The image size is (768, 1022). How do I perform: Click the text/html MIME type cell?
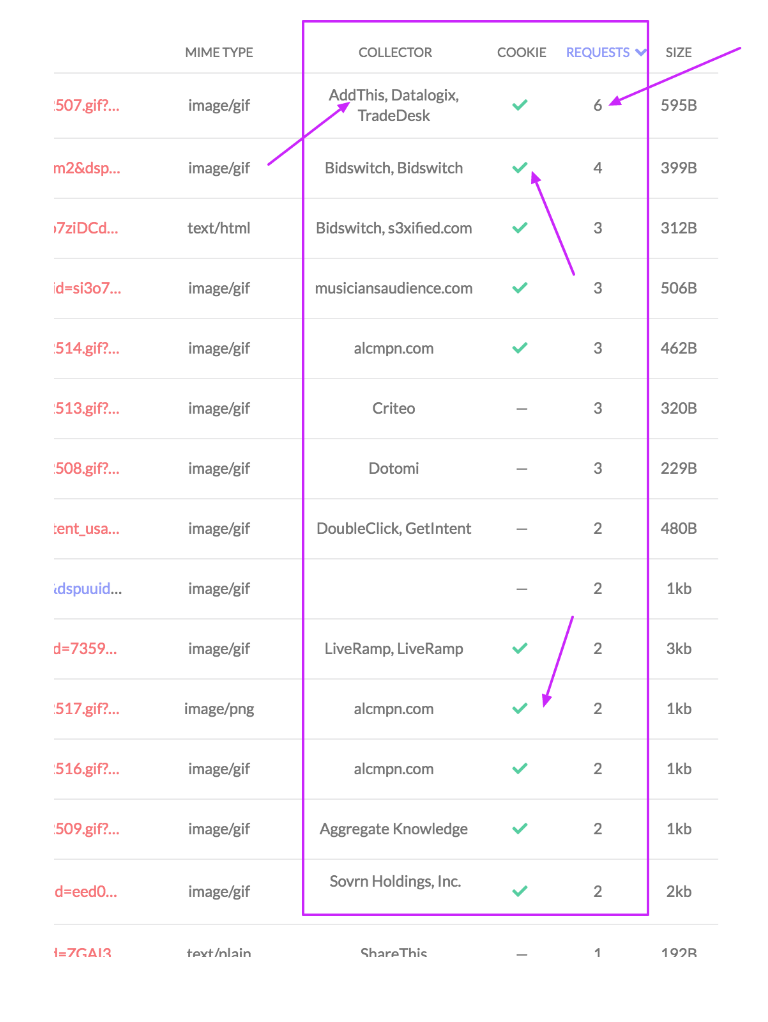coord(219,228)
